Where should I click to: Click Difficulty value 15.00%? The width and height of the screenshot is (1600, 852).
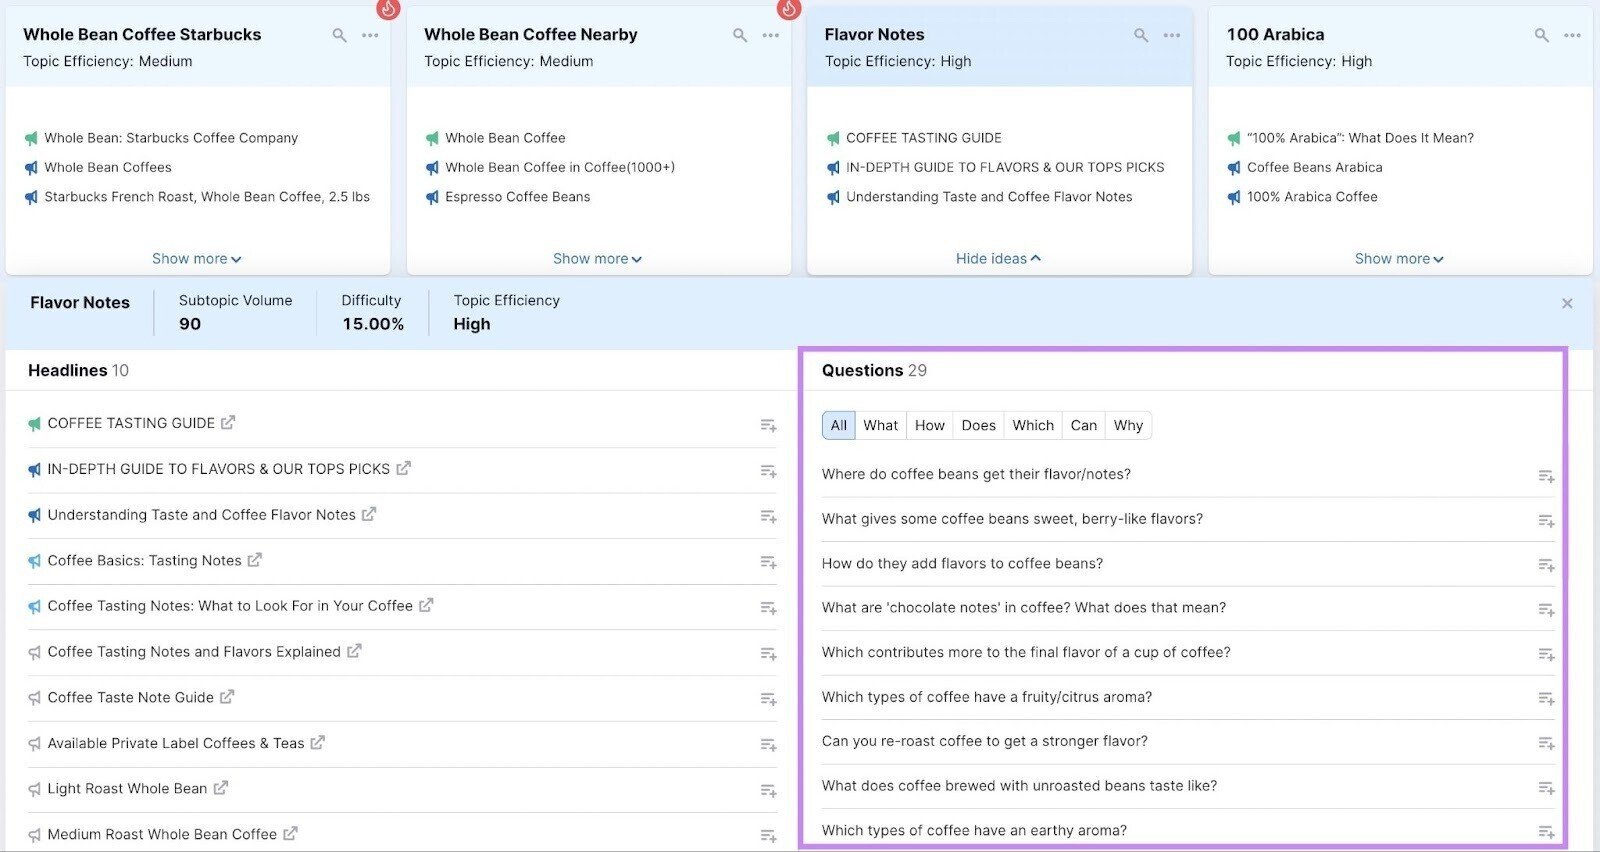coord(373,324)
